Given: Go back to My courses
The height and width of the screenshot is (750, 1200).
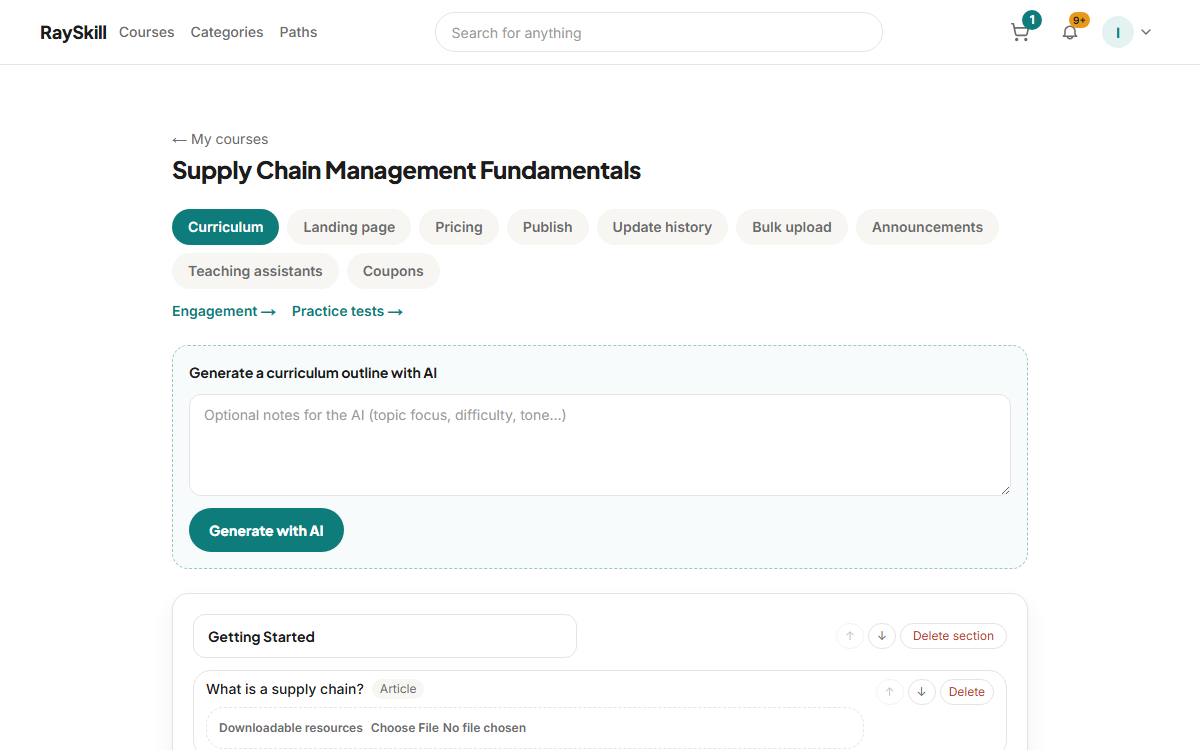Looking at the screenshot, I should [x=220, y=139].
